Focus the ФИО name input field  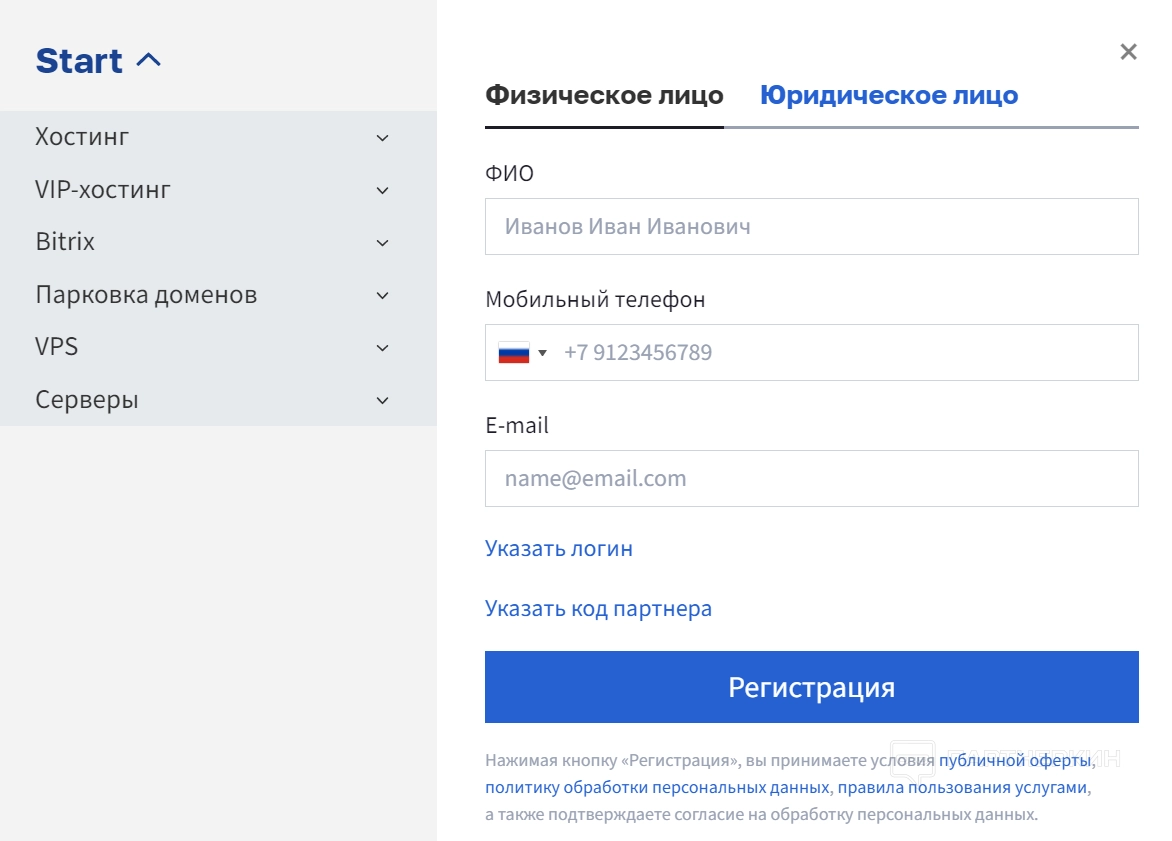tap(811, 227)
